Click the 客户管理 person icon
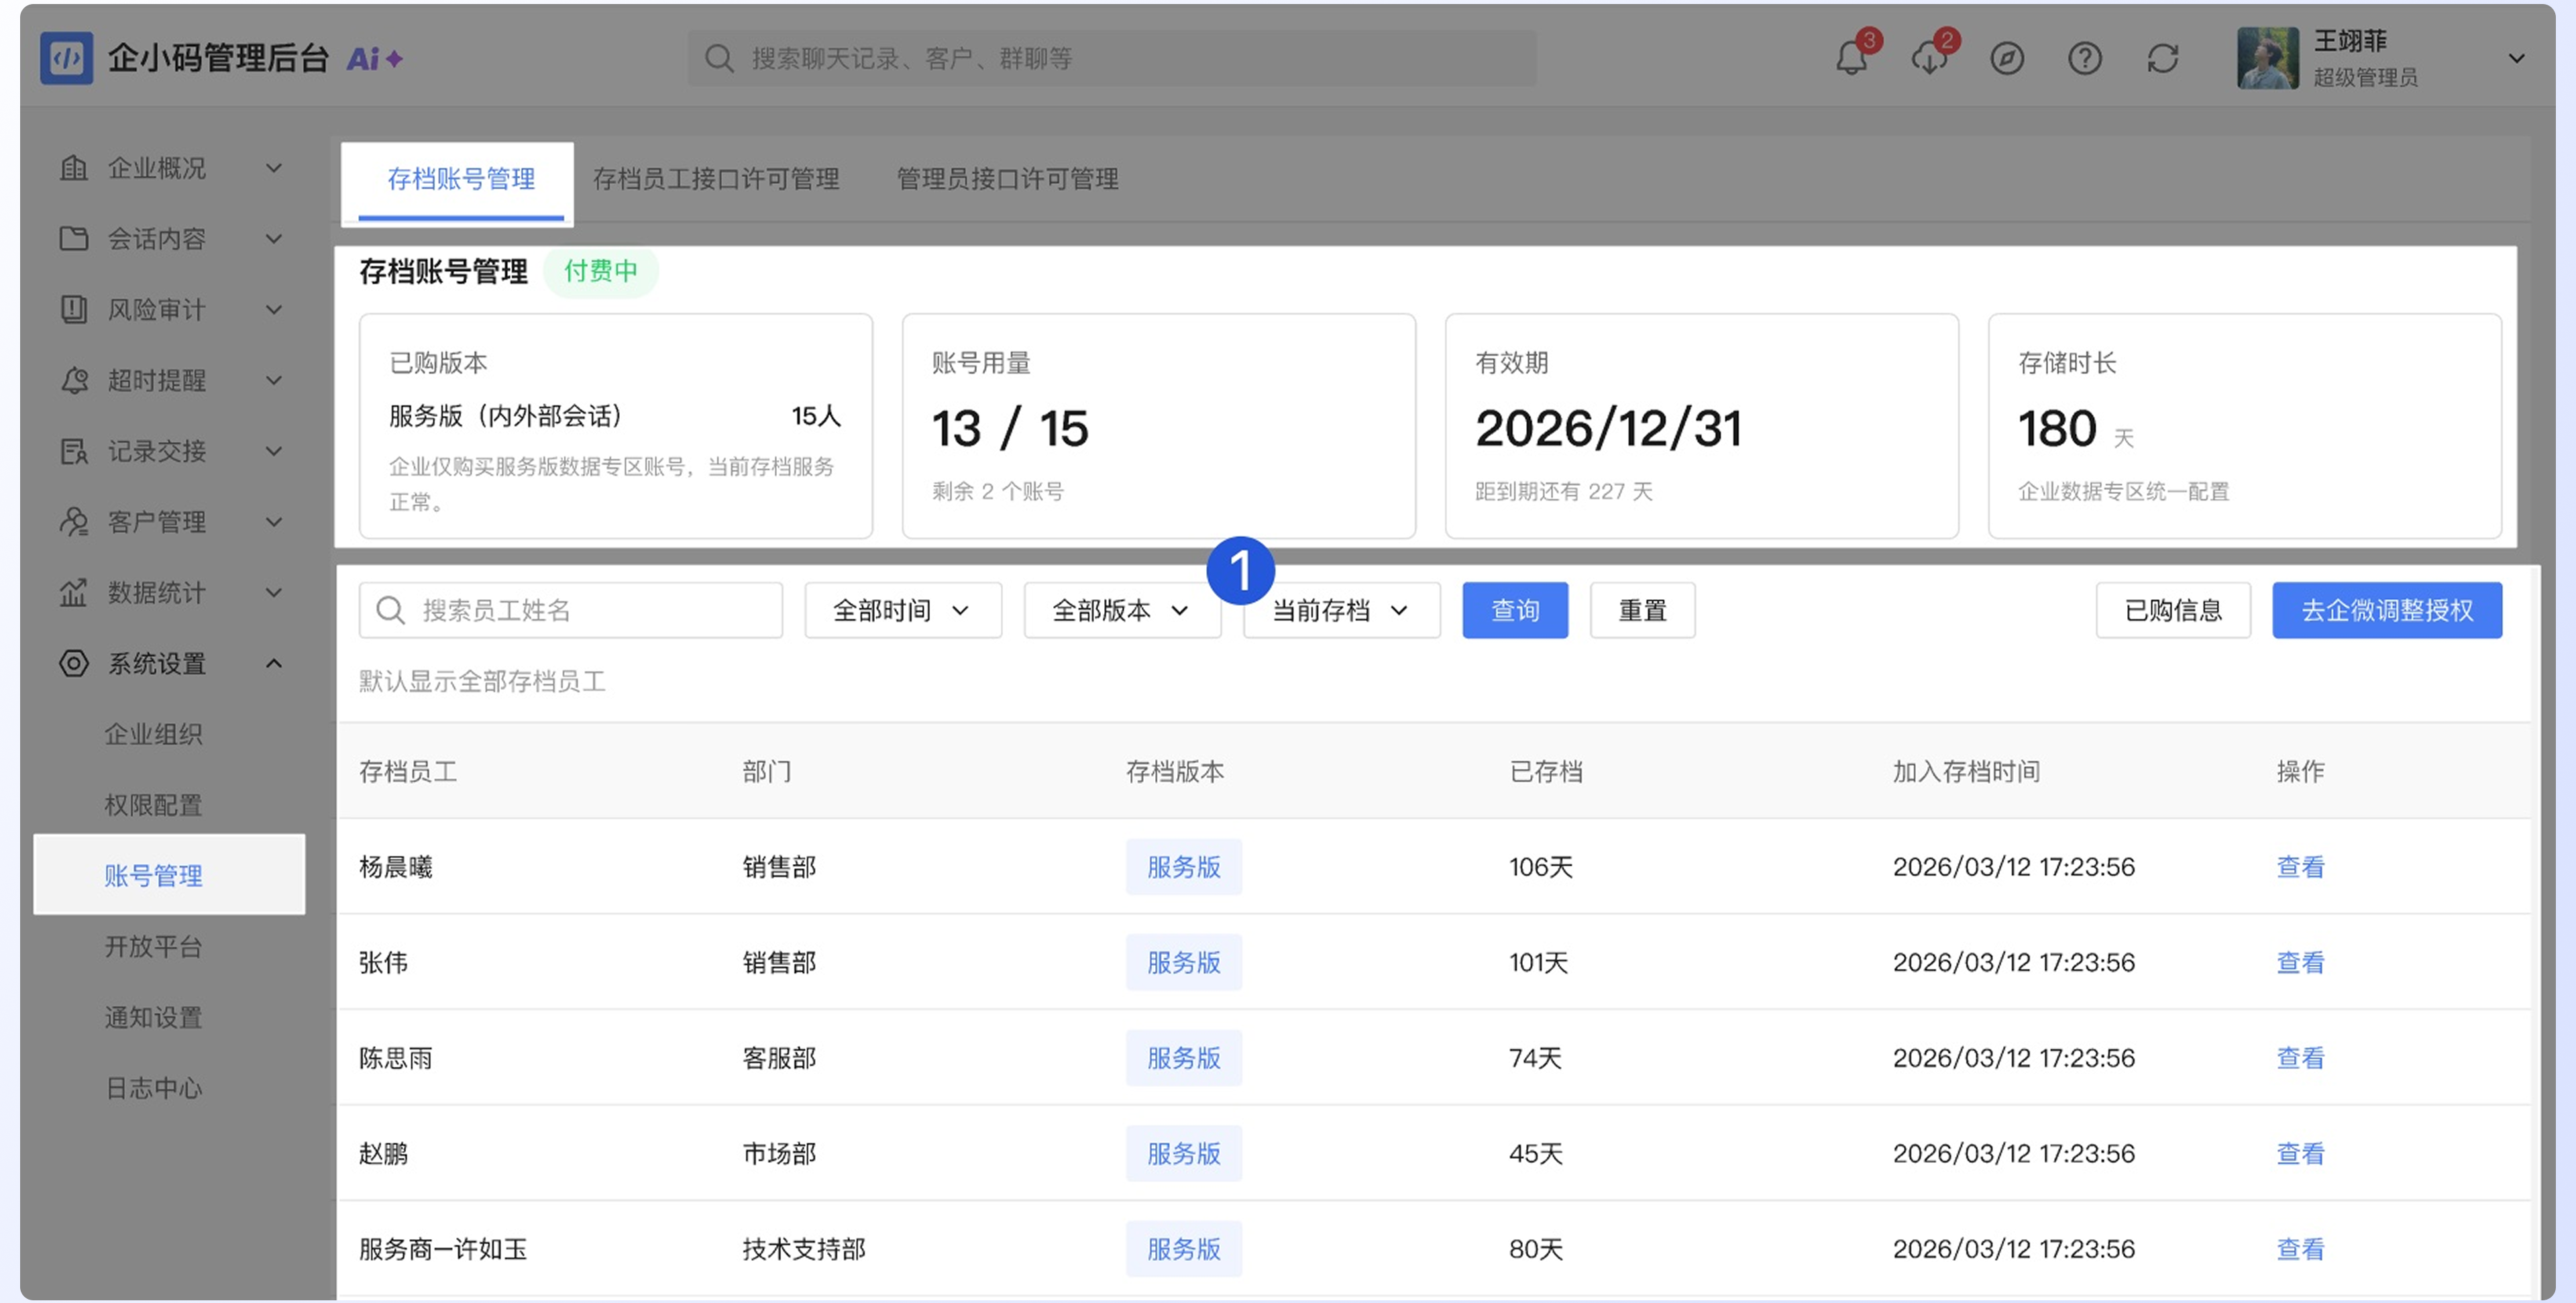This screenshot has height=1303, width=2576. [x=73, y=521]
